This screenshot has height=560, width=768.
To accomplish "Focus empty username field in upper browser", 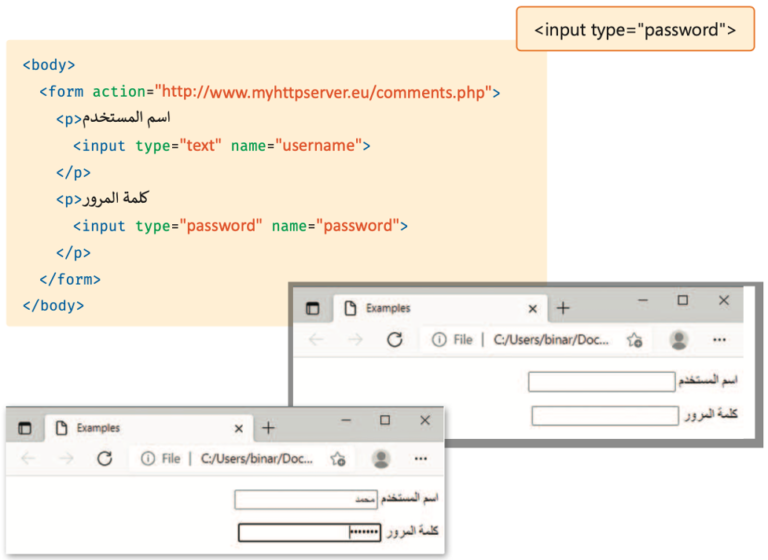I will point(601,382).
